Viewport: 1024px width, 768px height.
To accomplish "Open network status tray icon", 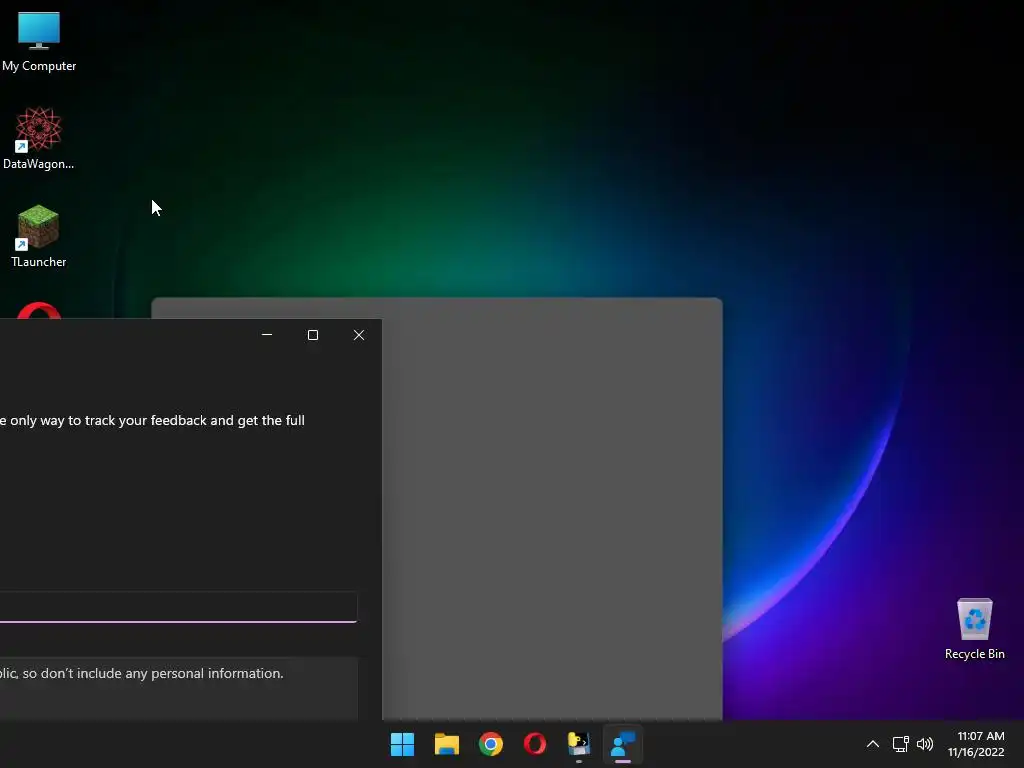I will tap(901, 744).
